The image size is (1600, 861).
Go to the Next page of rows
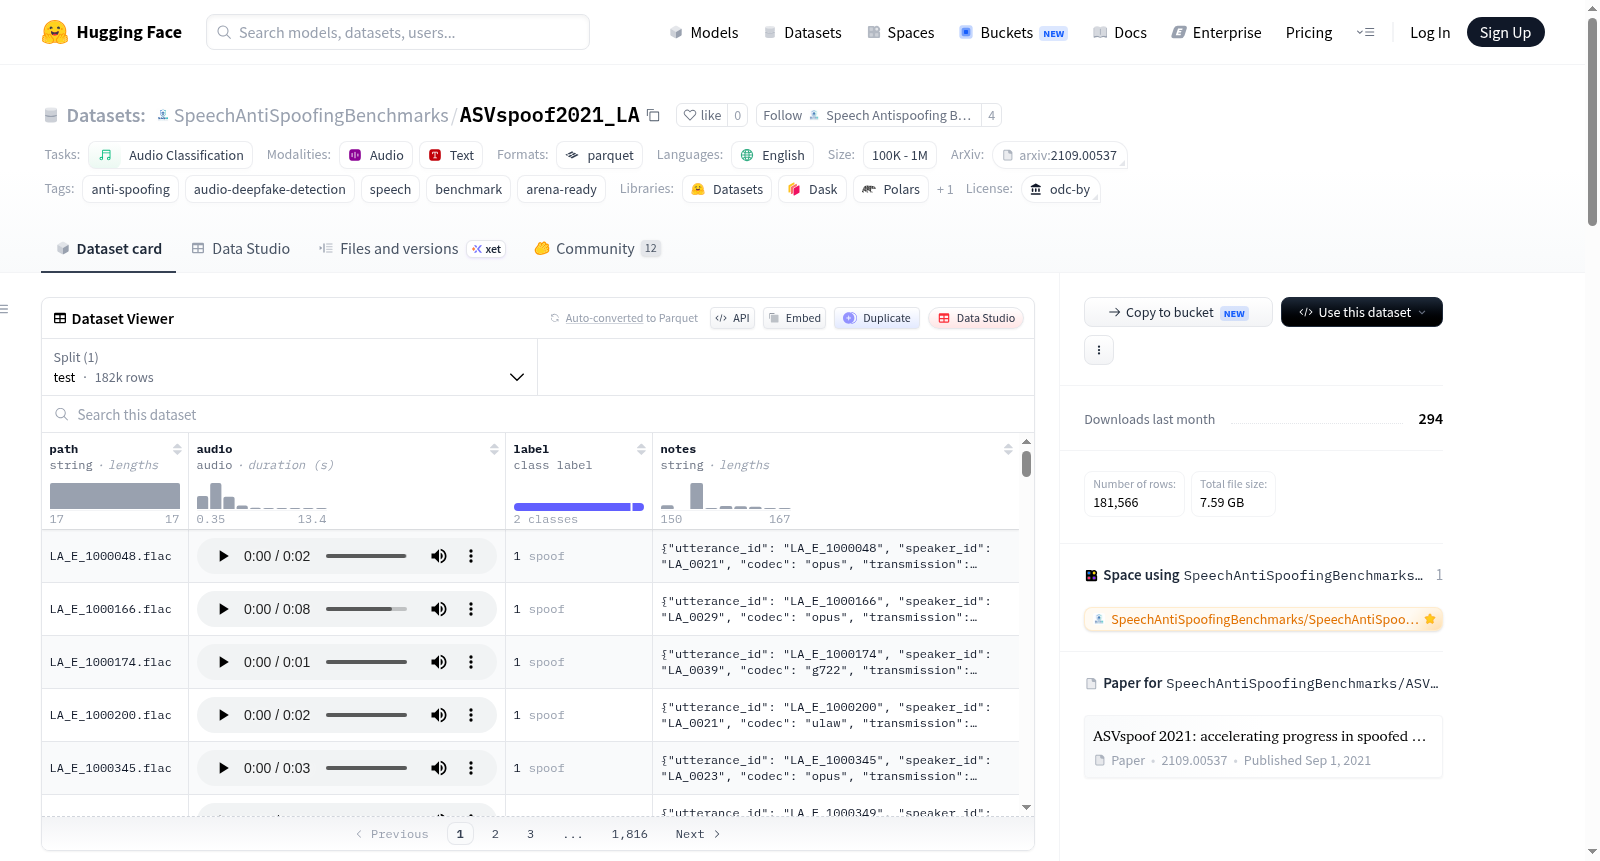[698, 834]
